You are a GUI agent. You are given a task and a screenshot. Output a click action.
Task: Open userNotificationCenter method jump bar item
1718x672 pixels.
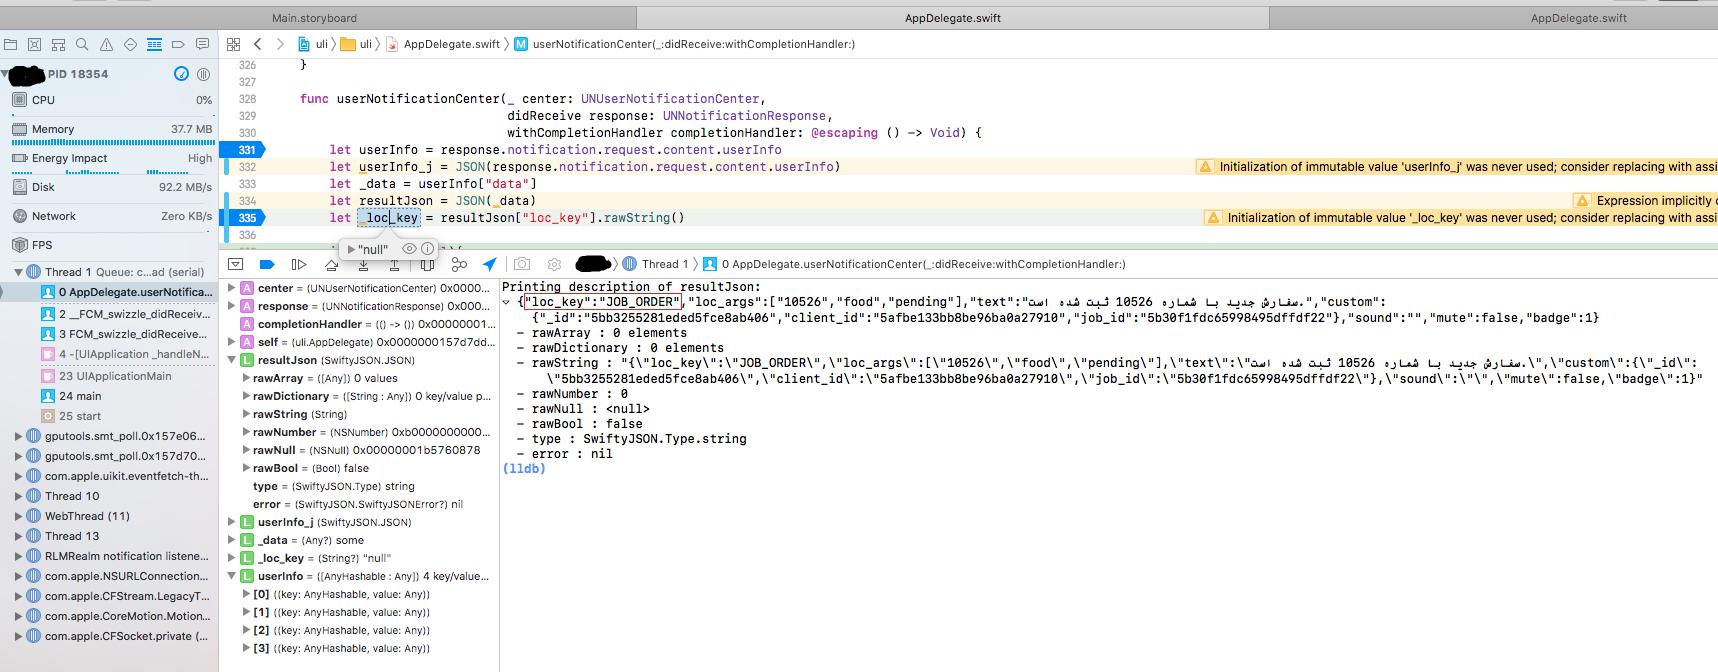[685, 44]
